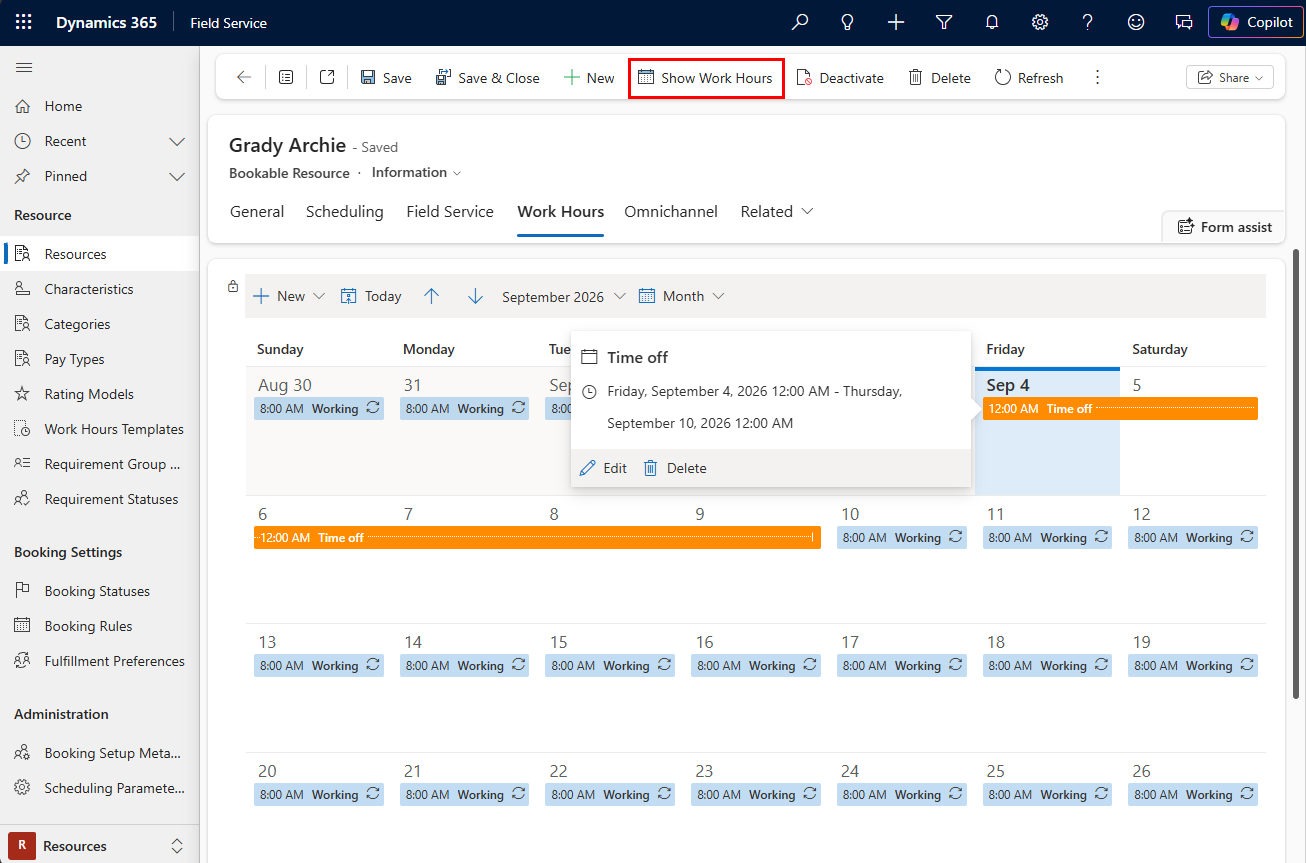Click Save & Close
This screenshot has height=863, width=1306.
click(488, 77)
